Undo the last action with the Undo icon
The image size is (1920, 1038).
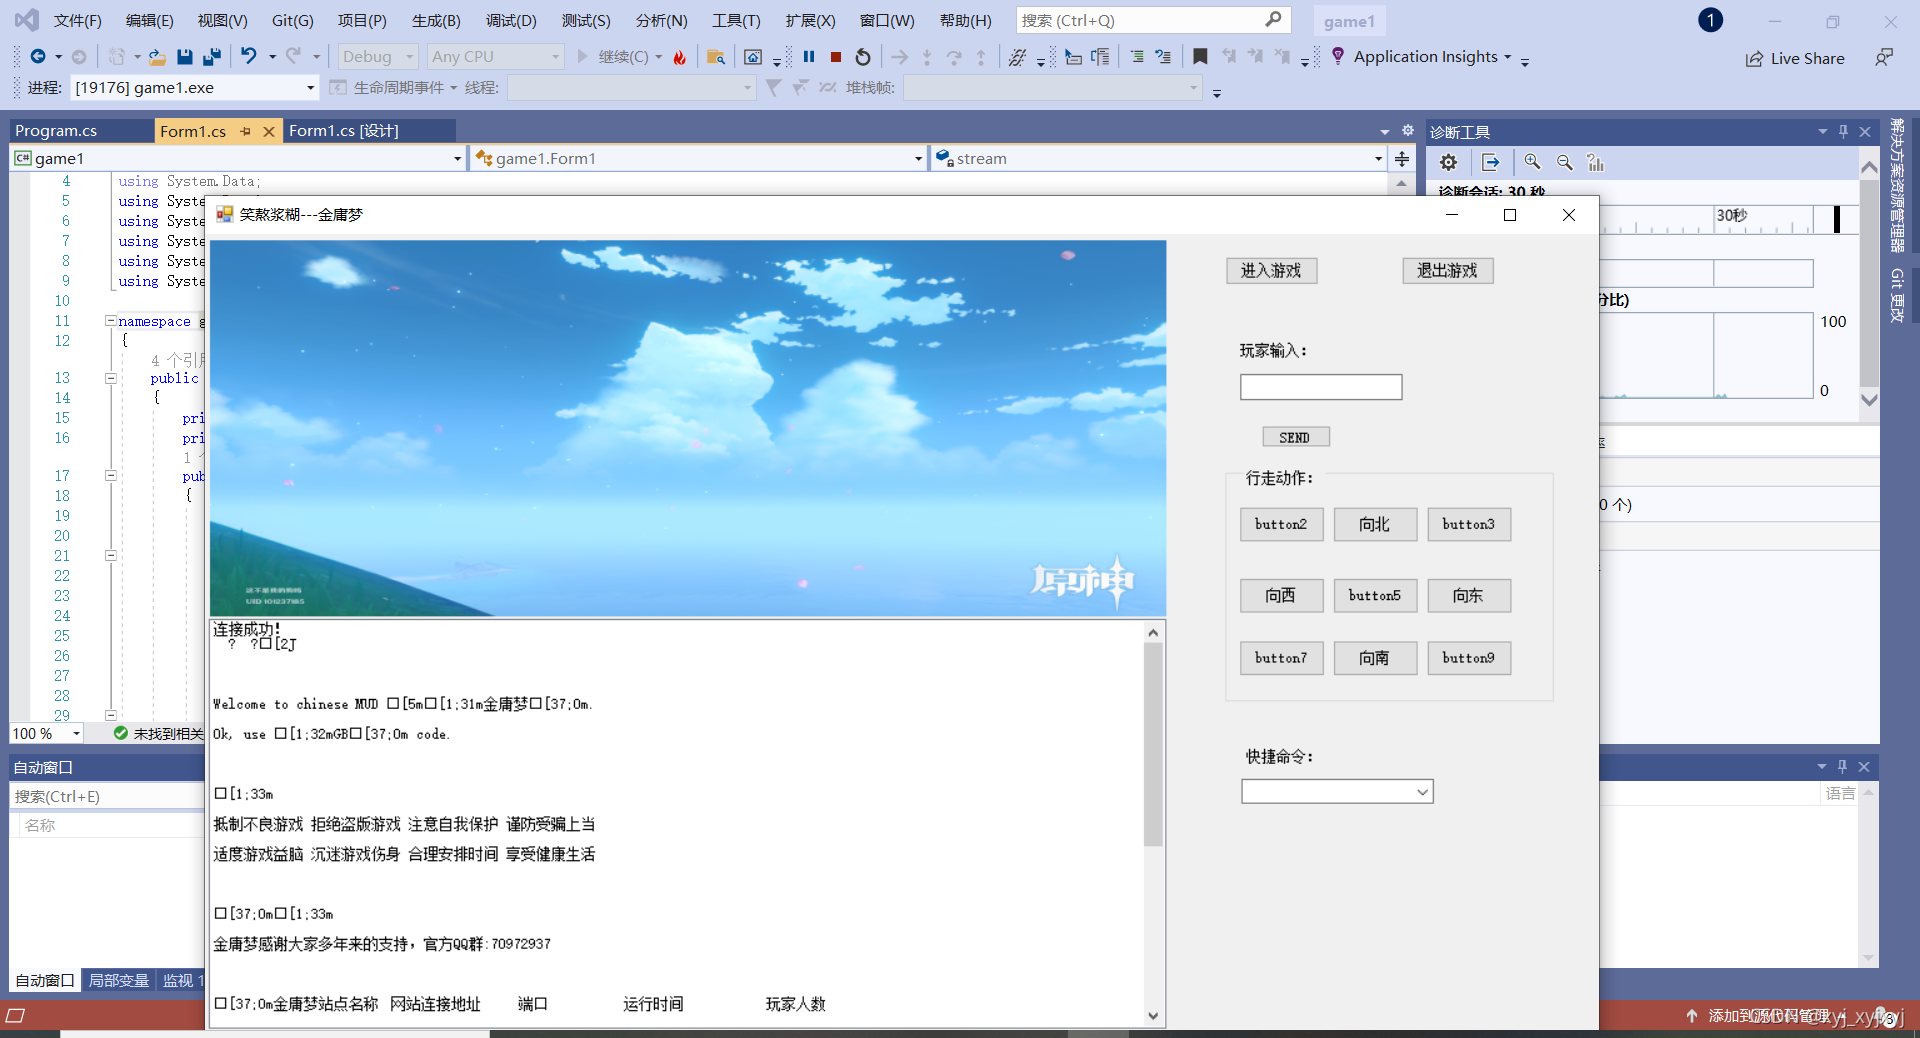(x=249, y=57)
